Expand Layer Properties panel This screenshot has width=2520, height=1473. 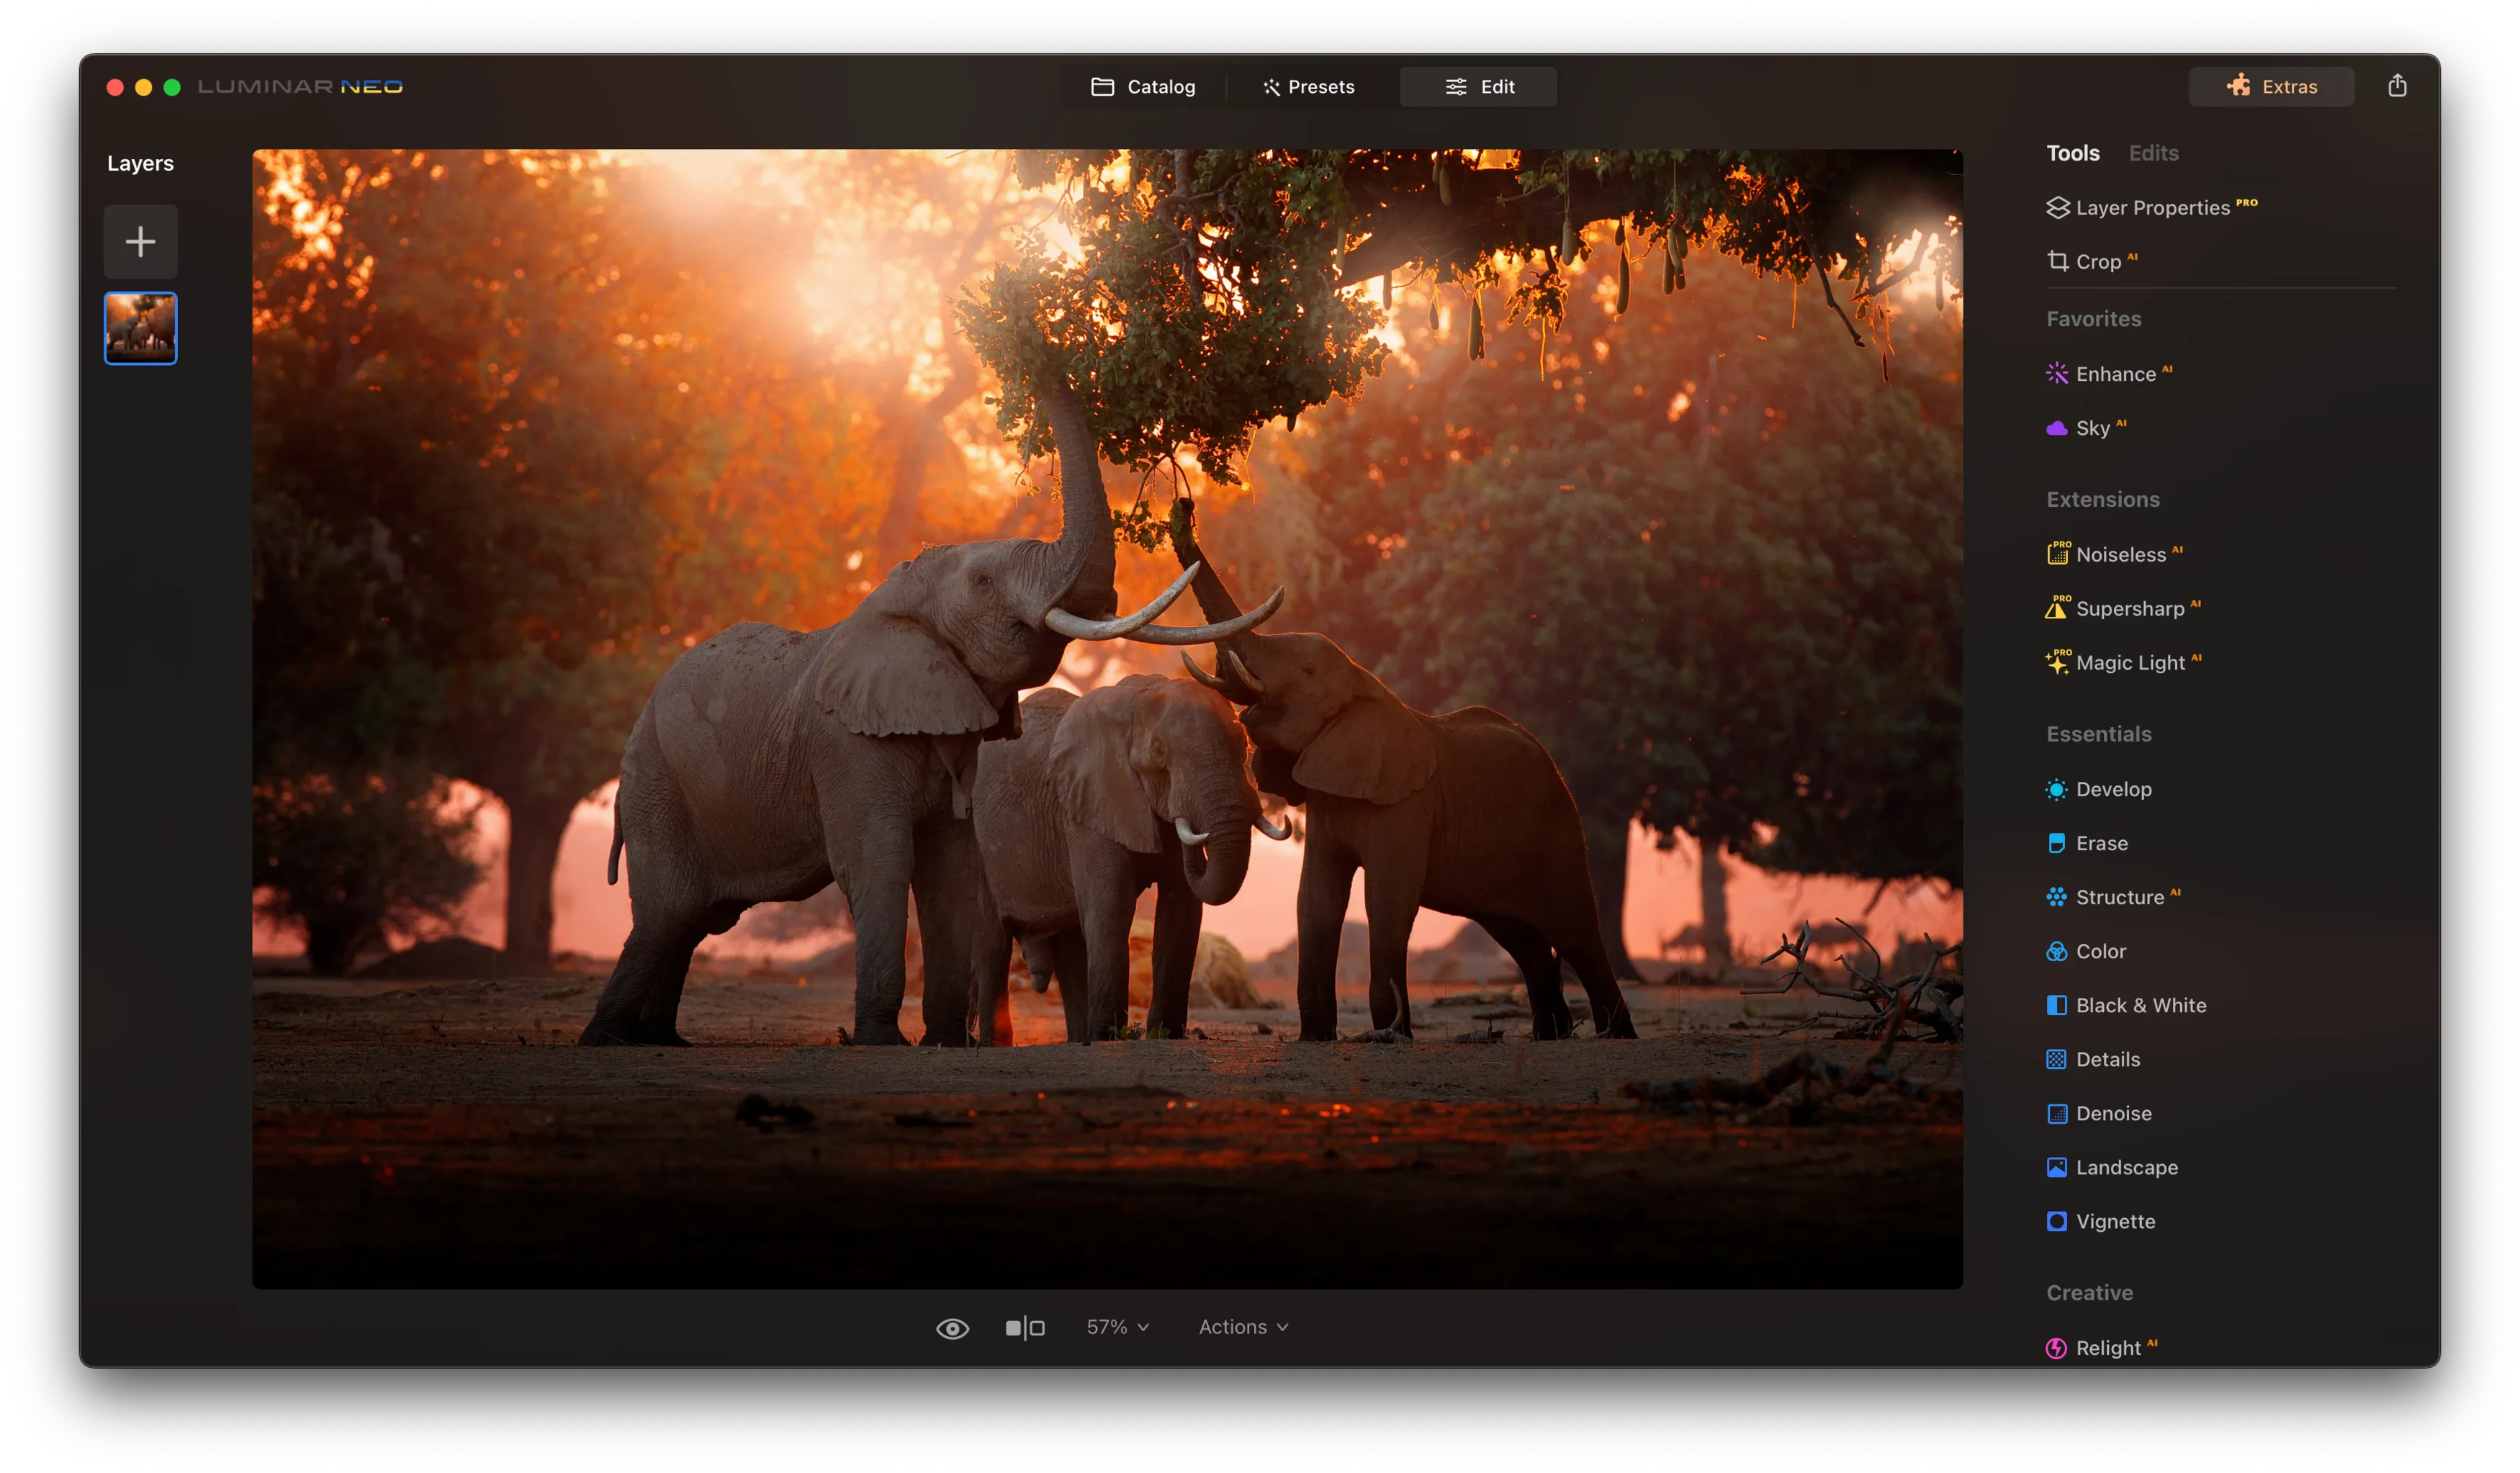click(x=2151, y=208)
